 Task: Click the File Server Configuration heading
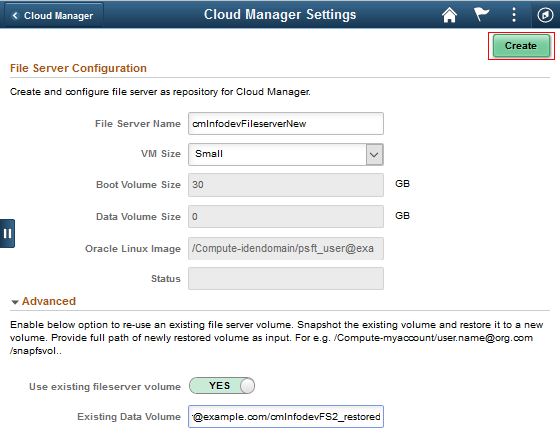coord(78,68)
